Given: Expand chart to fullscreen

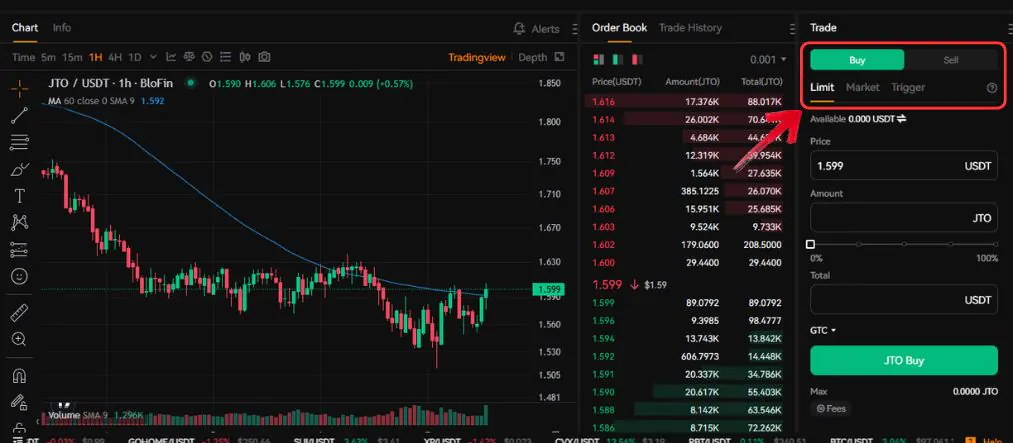Looking at the screenshot, I should [x=559, y=57].
